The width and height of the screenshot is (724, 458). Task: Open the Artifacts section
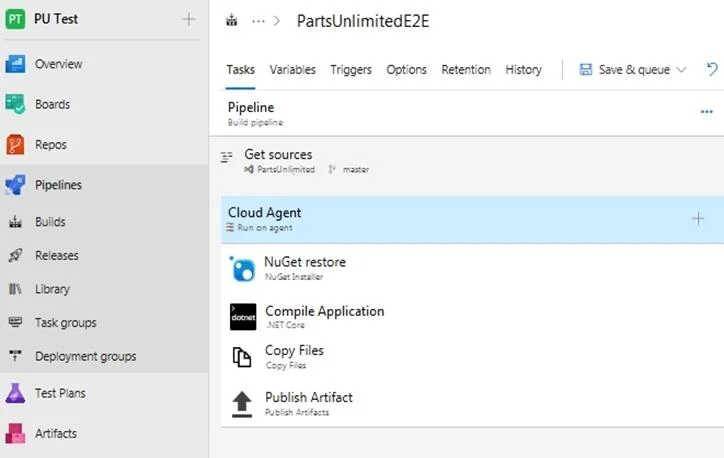[x=56, y=433]
